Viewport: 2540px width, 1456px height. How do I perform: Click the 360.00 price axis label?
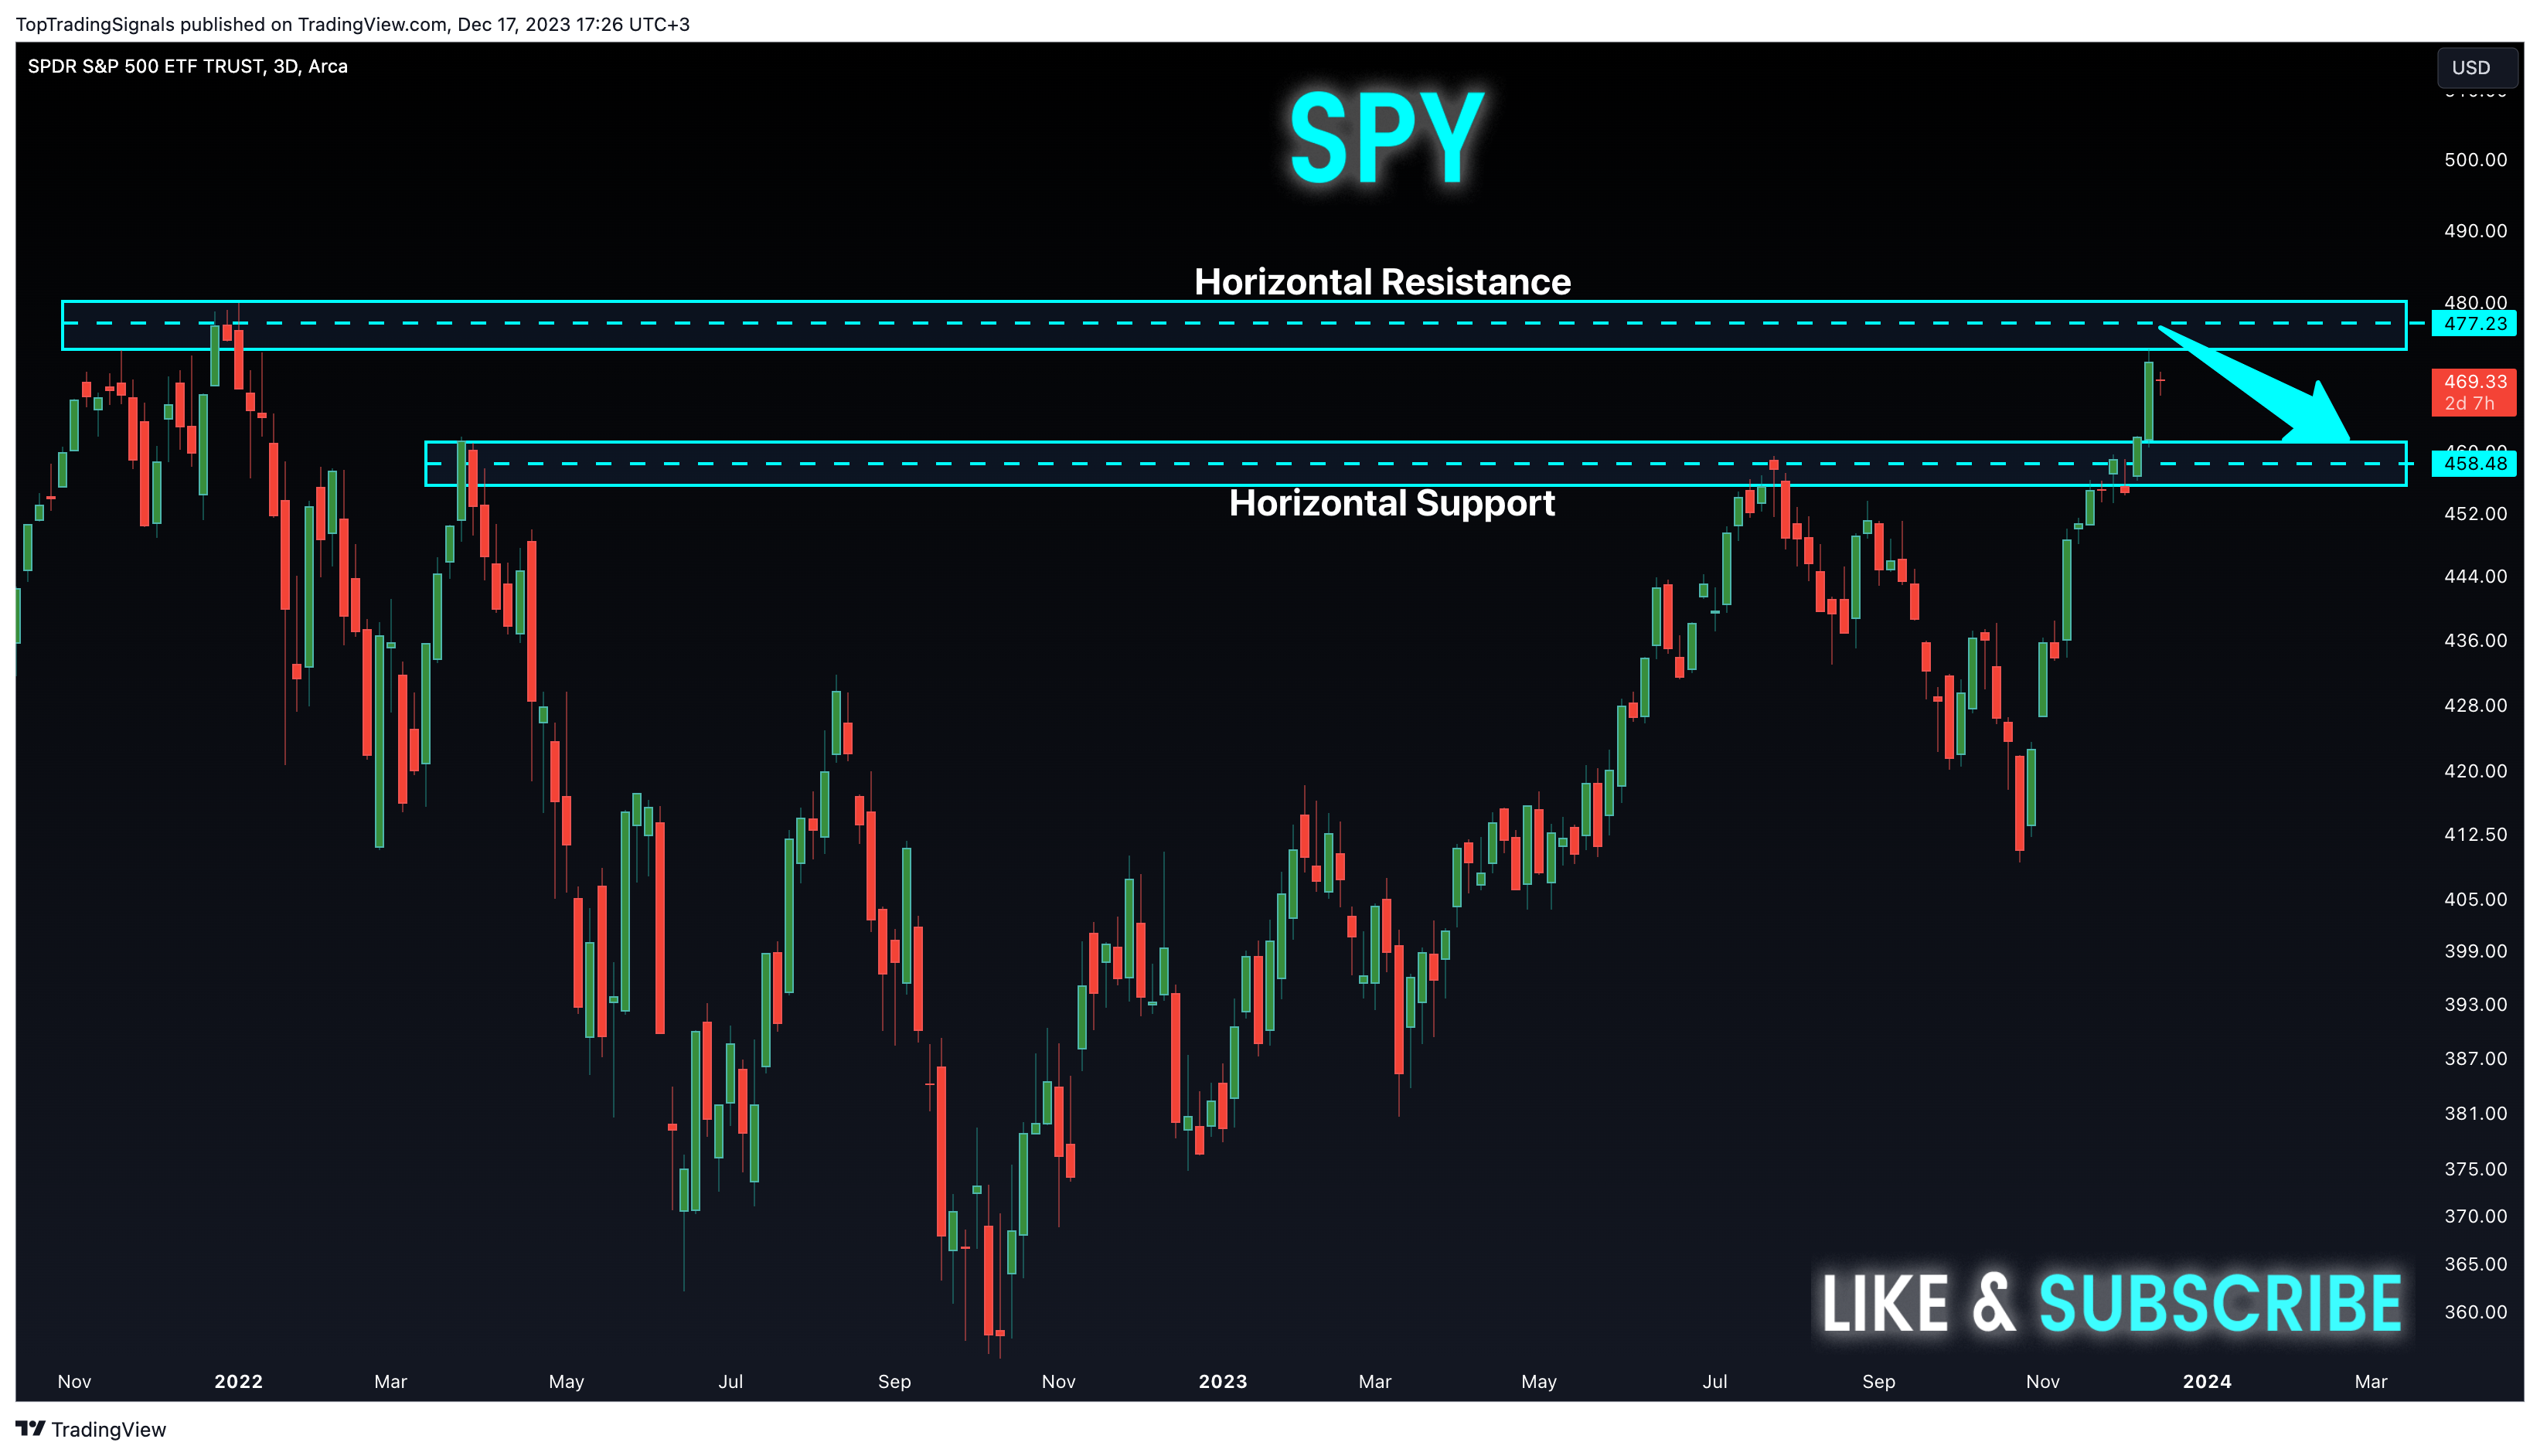pyautogui.click(x=2475, y=1312)
